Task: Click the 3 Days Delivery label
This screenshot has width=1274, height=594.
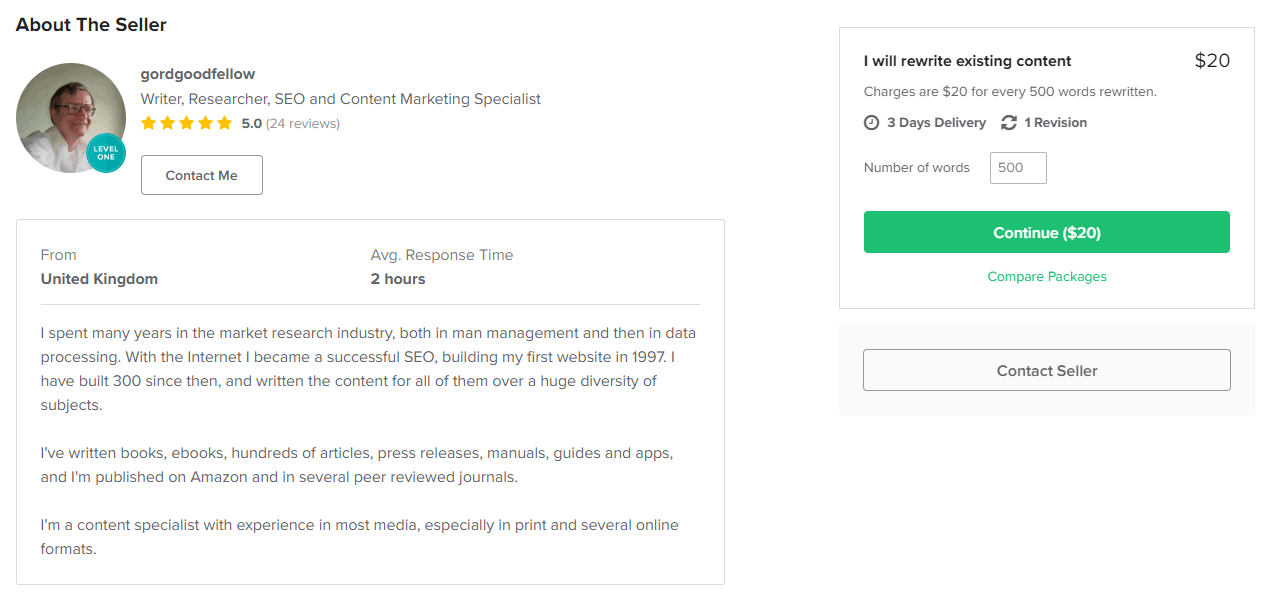Action: click(x=936, y=123)
